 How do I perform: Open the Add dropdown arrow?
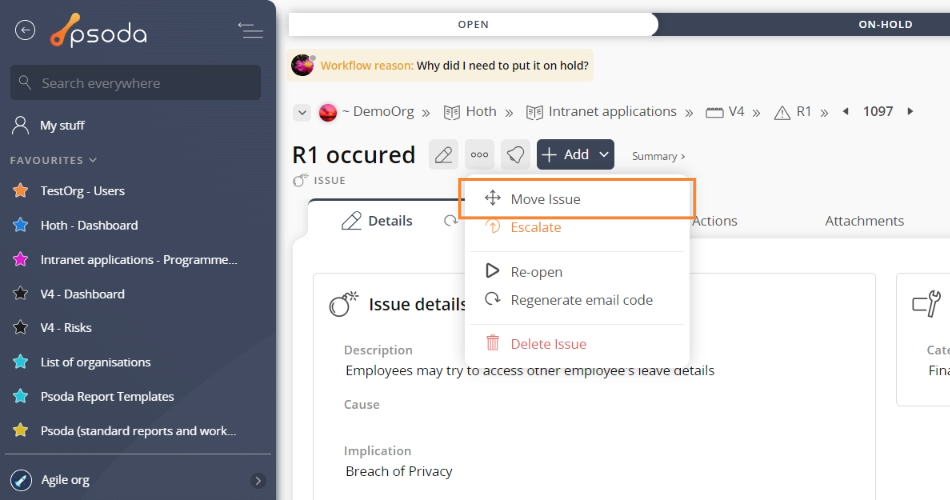pyautogui.click(x=604, y=155)
